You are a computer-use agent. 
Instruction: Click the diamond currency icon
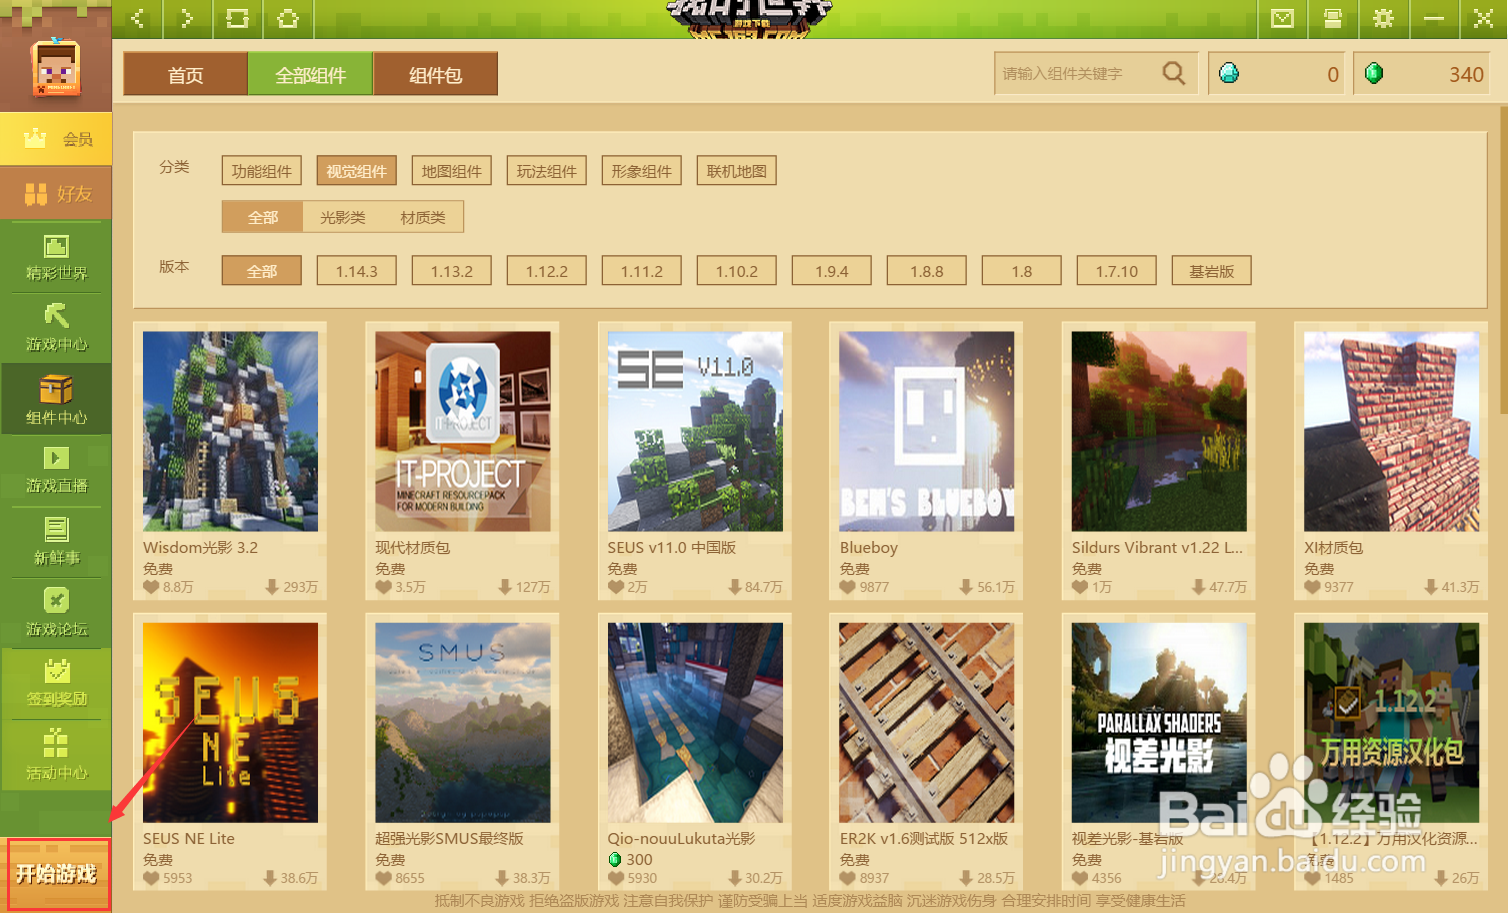pos(1229,73)
